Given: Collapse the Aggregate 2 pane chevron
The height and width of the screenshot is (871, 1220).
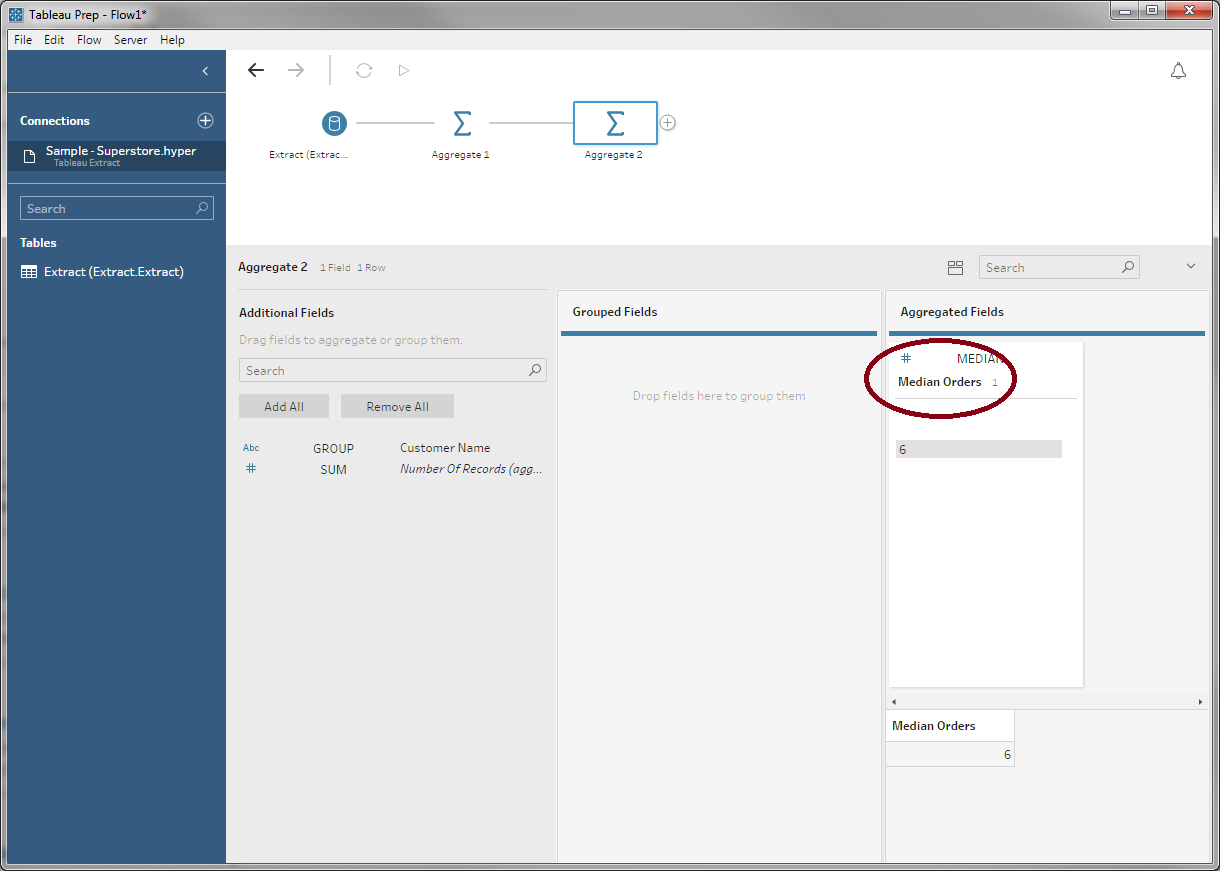Looking at the screenshot, I should click(1190, 267).
